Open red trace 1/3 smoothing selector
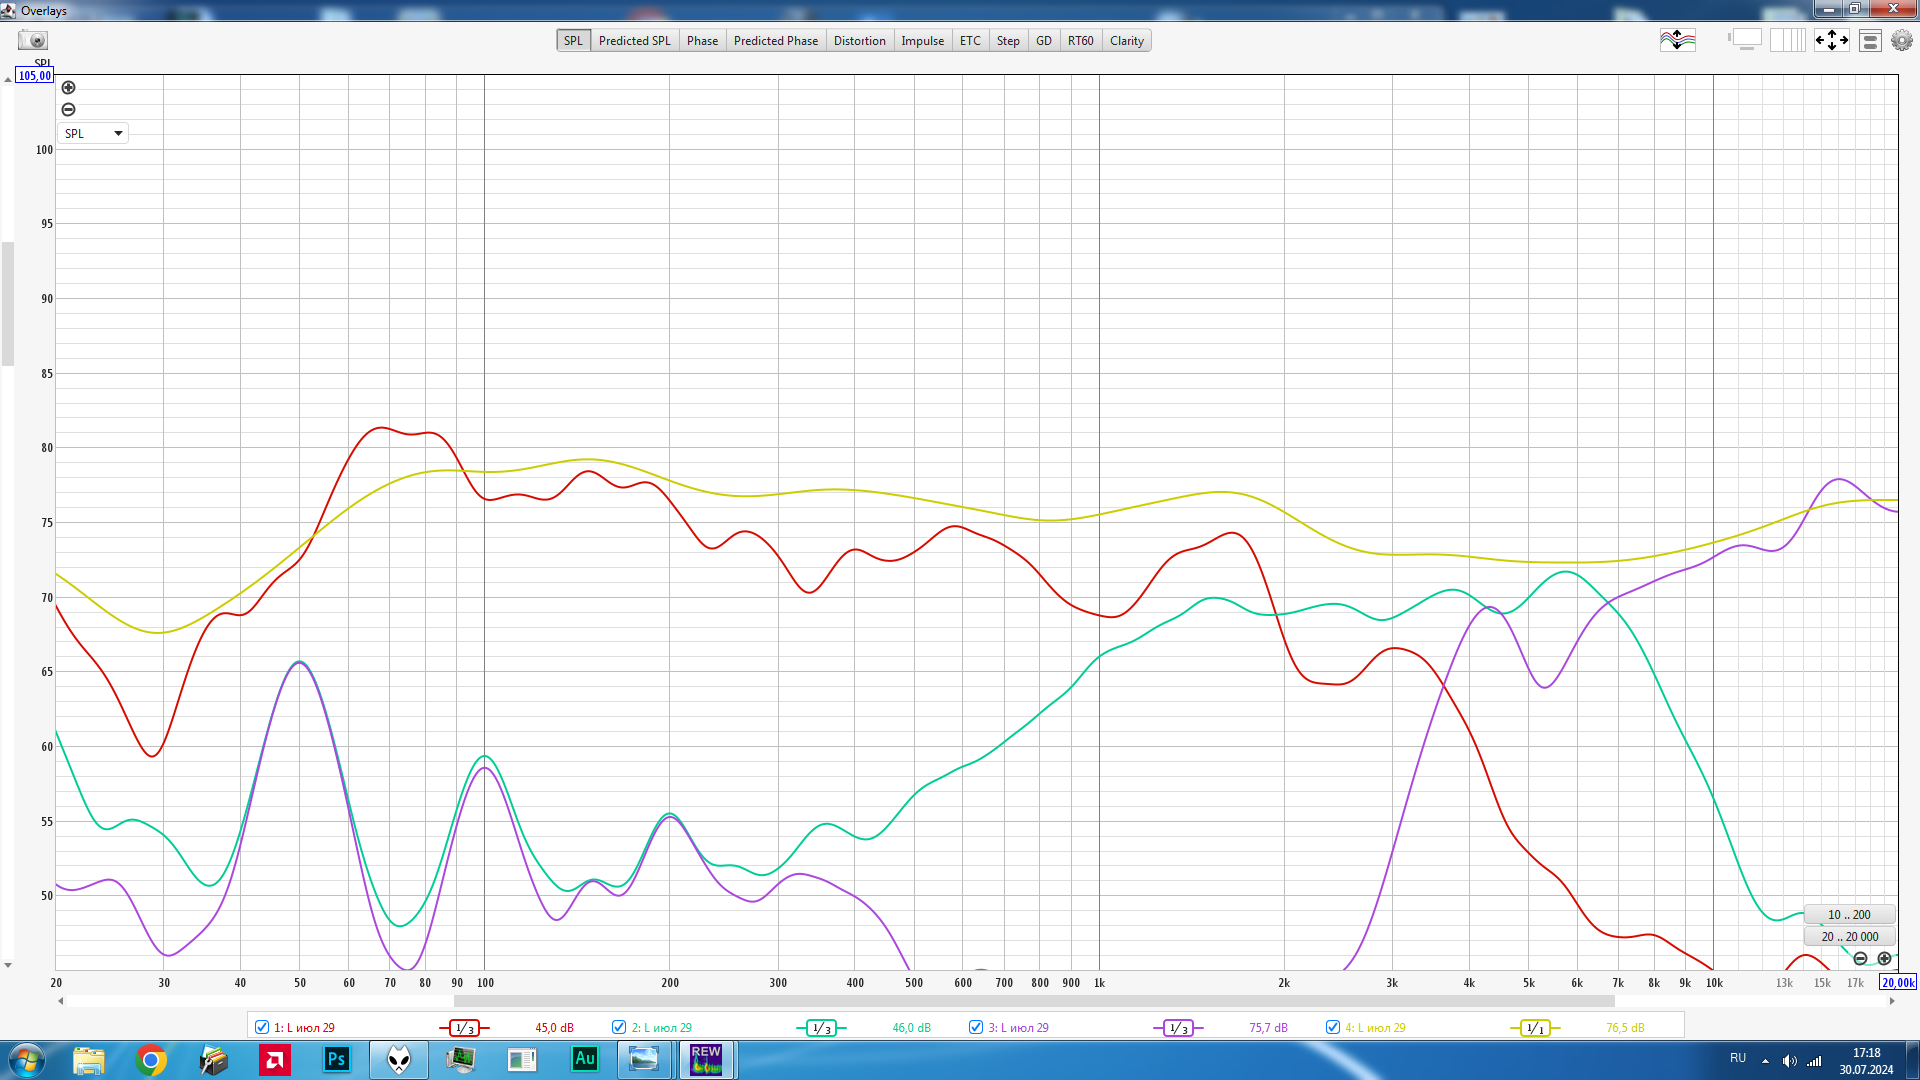 click(x=464, y=1028)
